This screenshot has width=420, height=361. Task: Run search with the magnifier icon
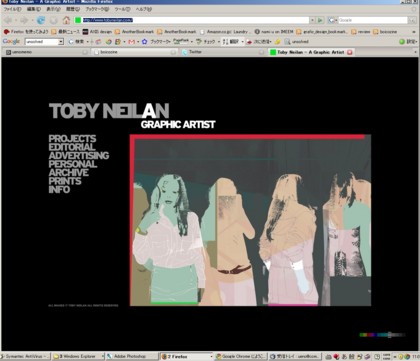point(411,20)
